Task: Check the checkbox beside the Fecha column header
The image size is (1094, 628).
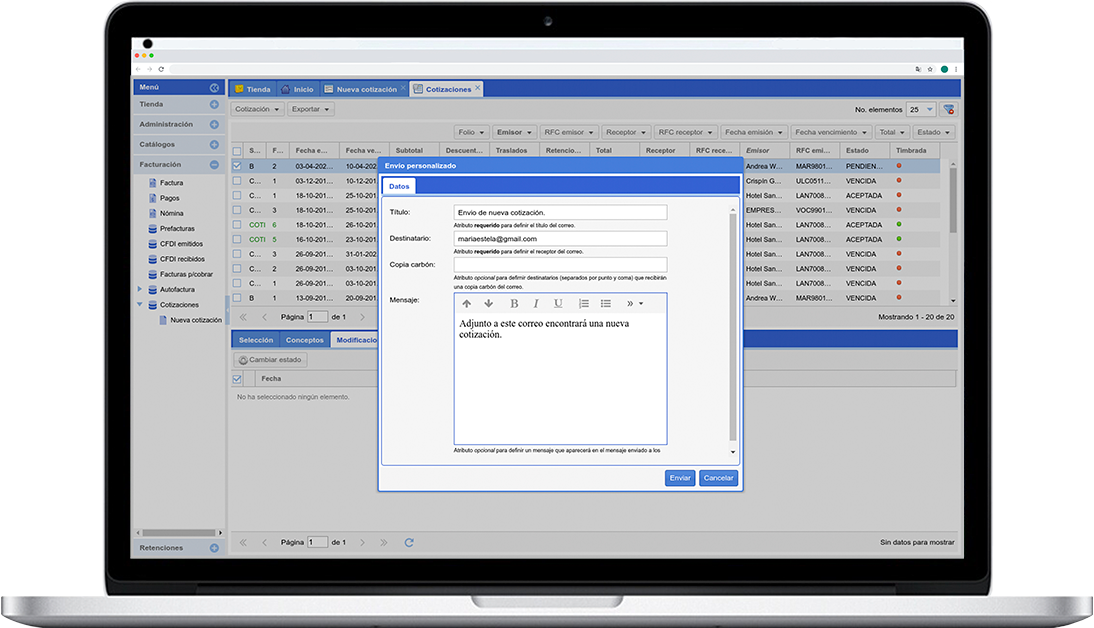Action: 237,379
